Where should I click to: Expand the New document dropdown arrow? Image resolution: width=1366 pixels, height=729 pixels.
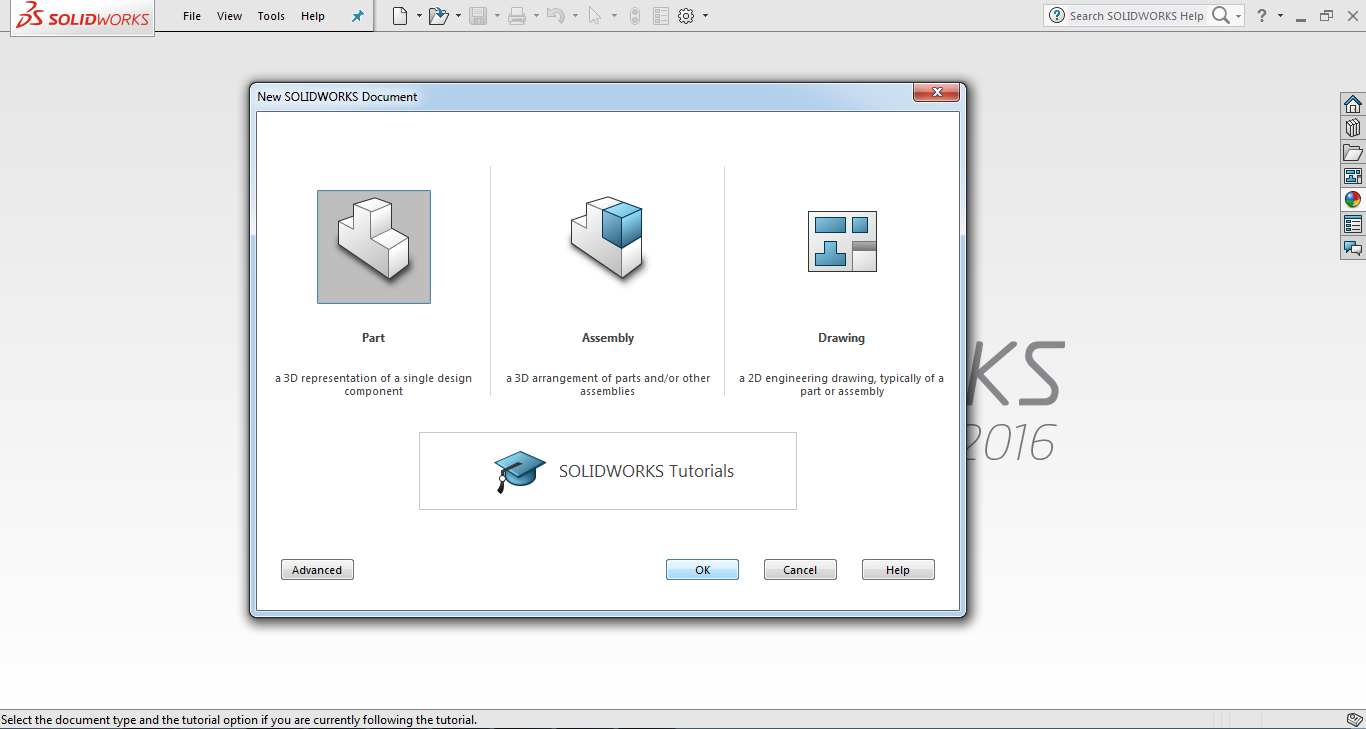coord(419,16)
